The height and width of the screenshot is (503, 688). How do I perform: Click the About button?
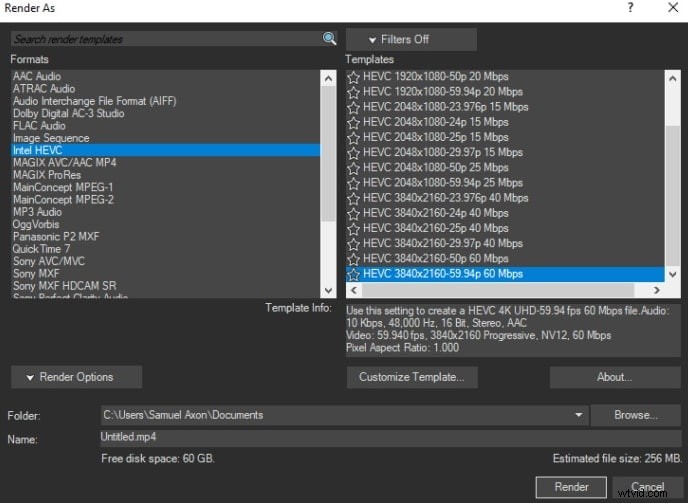tap(615, 377)
